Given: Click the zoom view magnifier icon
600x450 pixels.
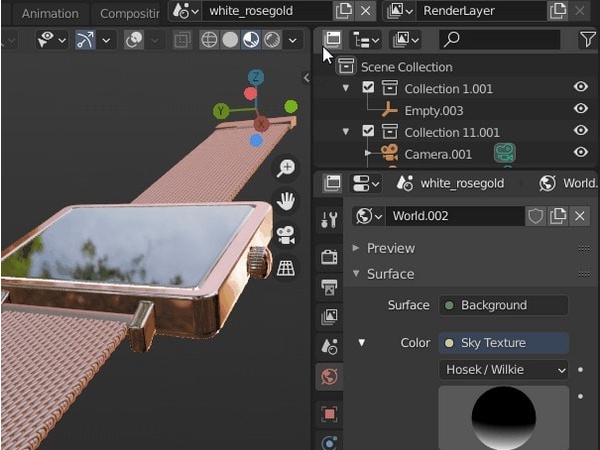Looking at the screenshot, I should click(286, 168).
